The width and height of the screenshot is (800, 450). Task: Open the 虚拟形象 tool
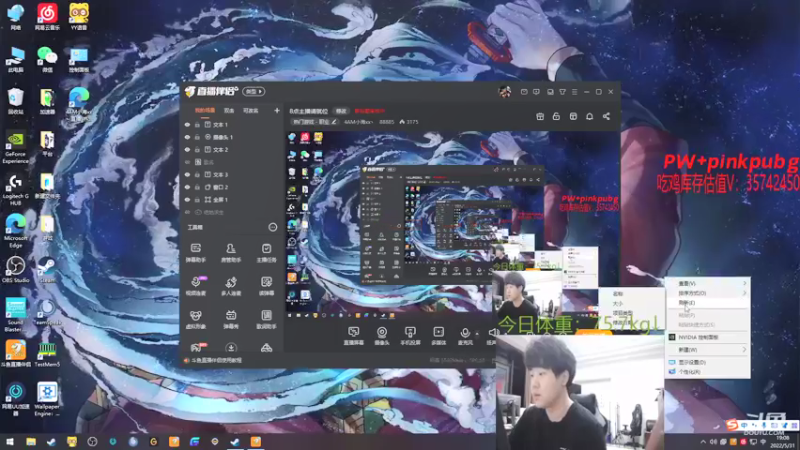click(x=195, y=319)
